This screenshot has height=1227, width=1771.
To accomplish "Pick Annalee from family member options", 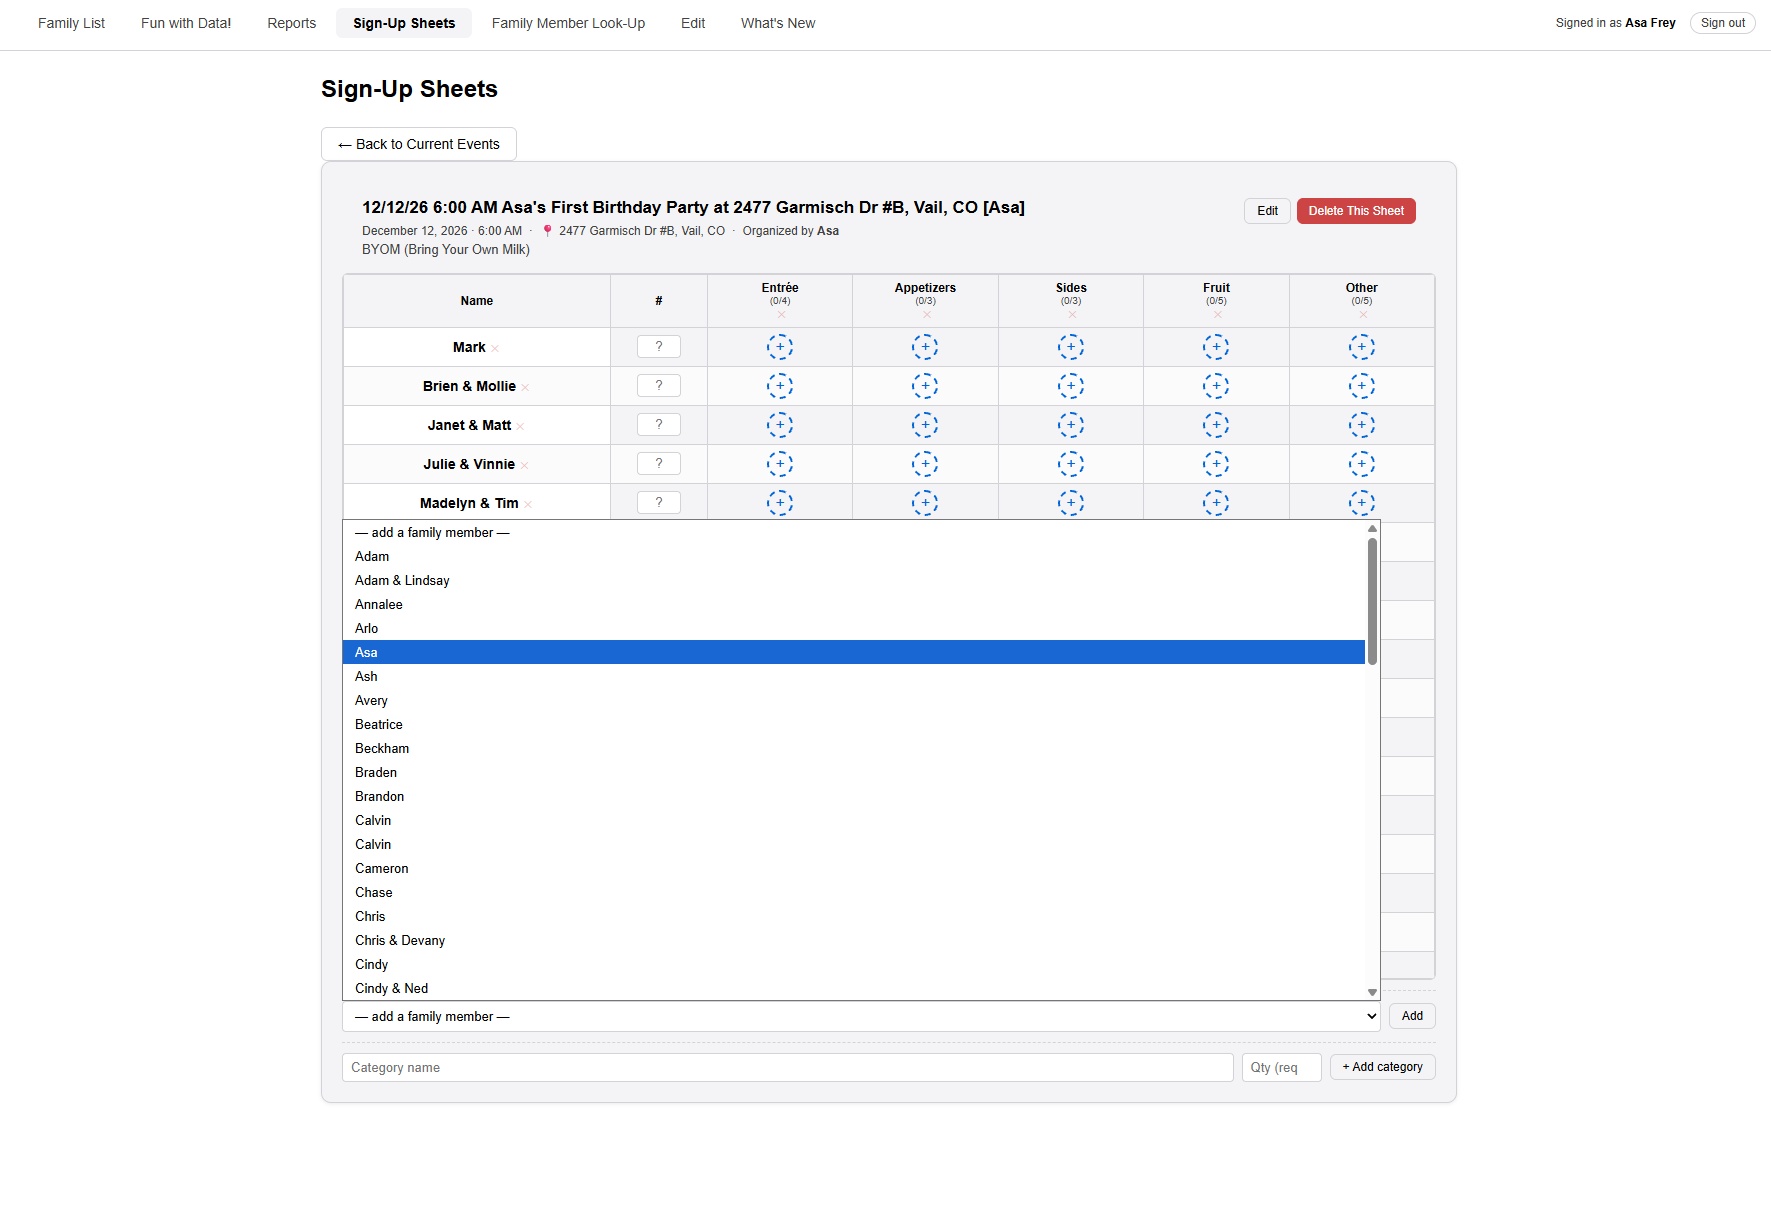I will tap(853, 604).
